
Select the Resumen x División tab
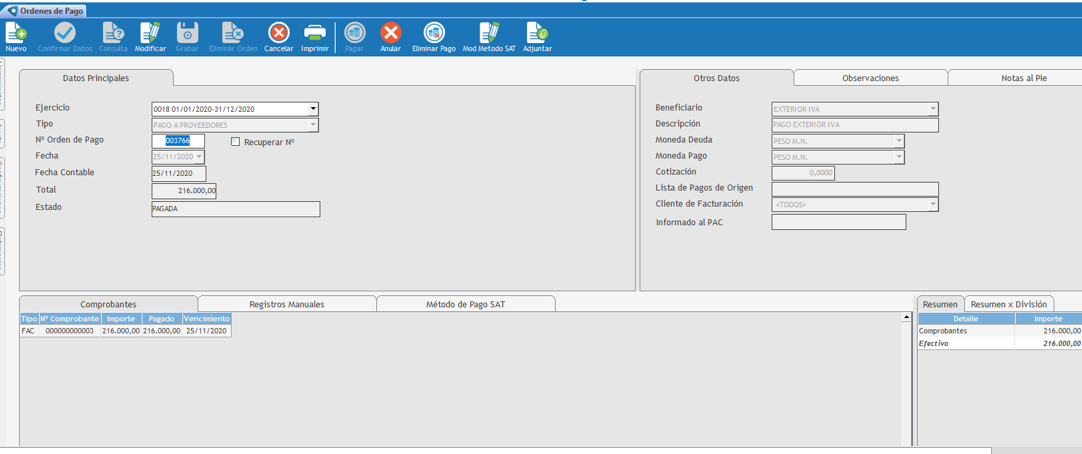[1008, 304]
